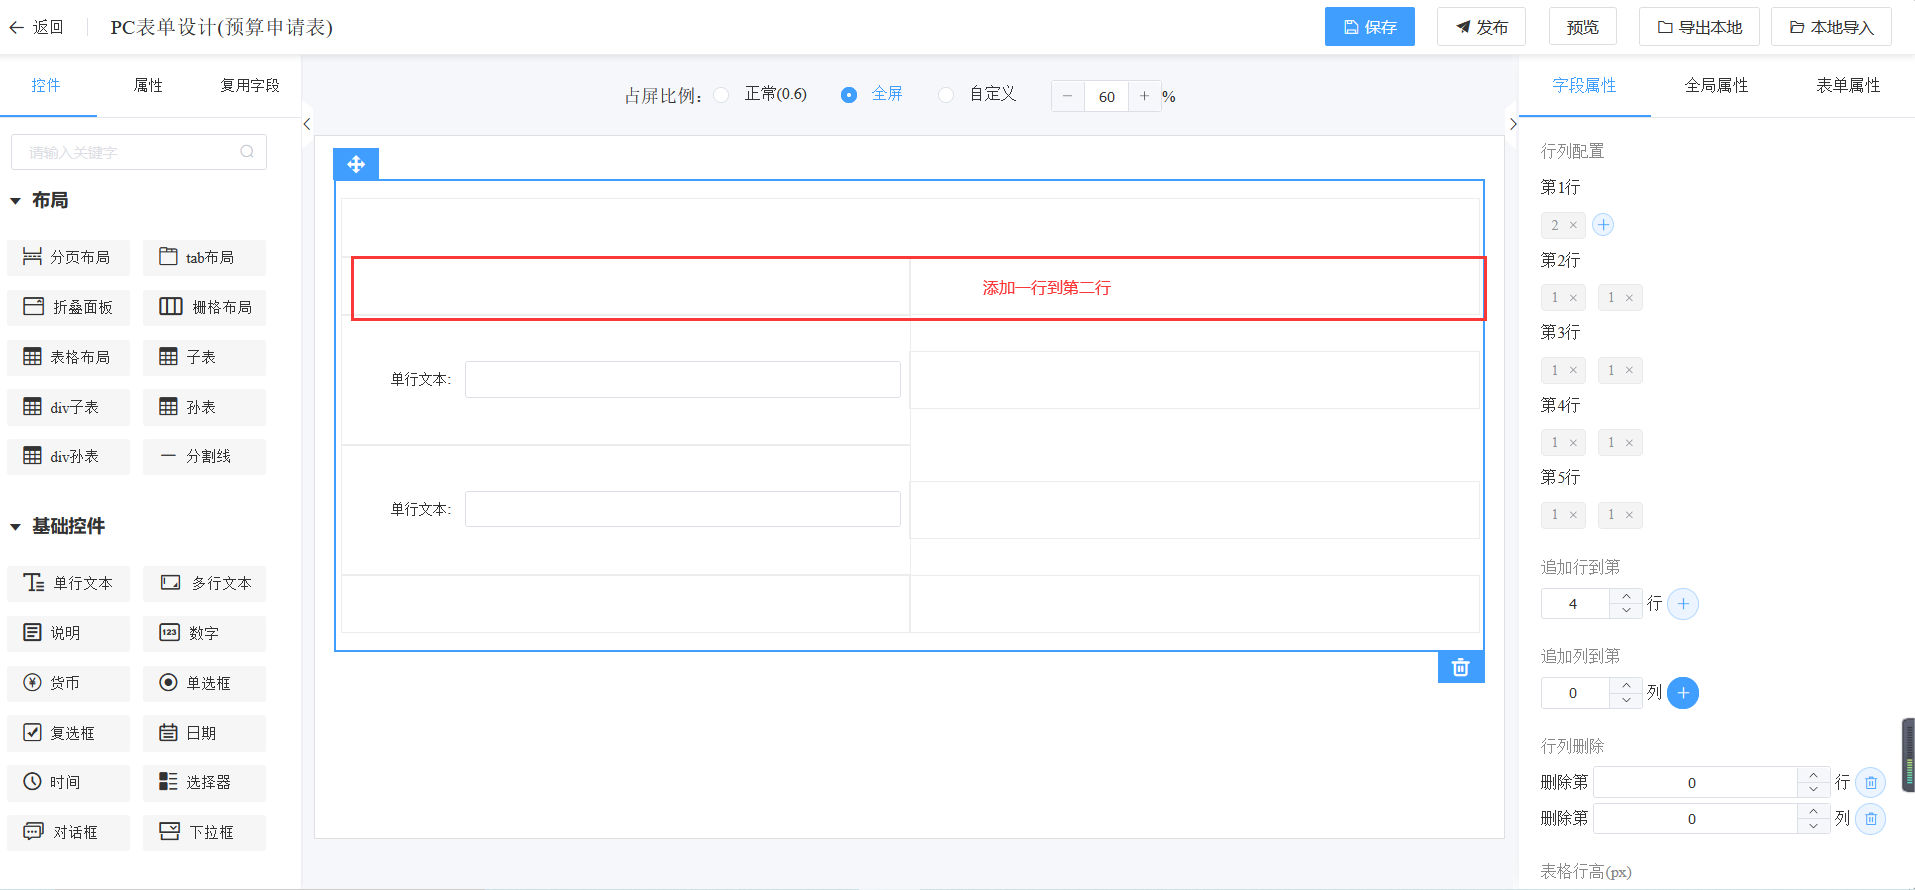Add 孙表 grandchild table control
Viewport: 1915px width, 890px height.
[x=204, y=407]
